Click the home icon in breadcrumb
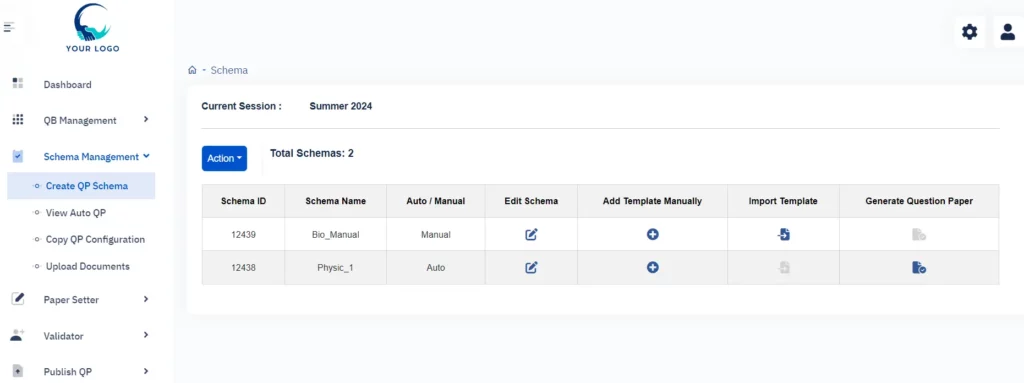 pos(192,70)
